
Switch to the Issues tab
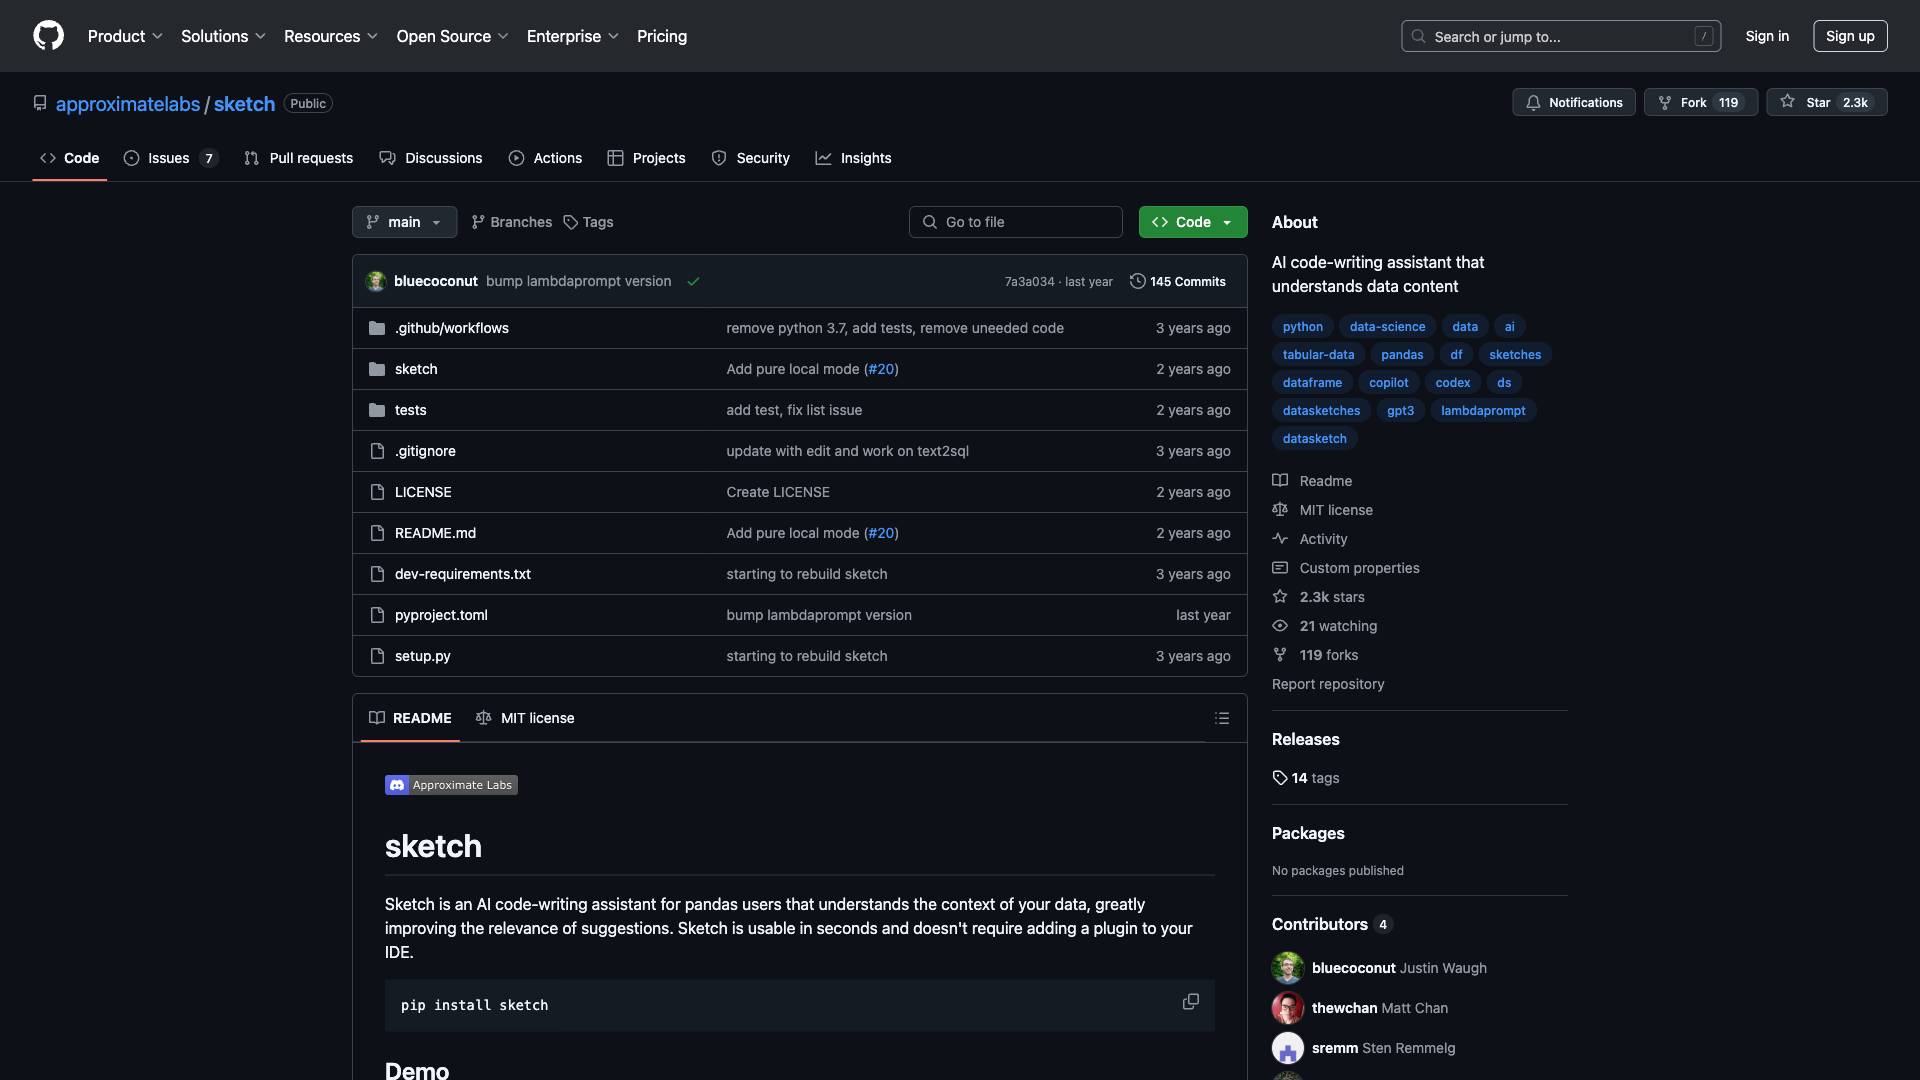click(x=171, y=158)
